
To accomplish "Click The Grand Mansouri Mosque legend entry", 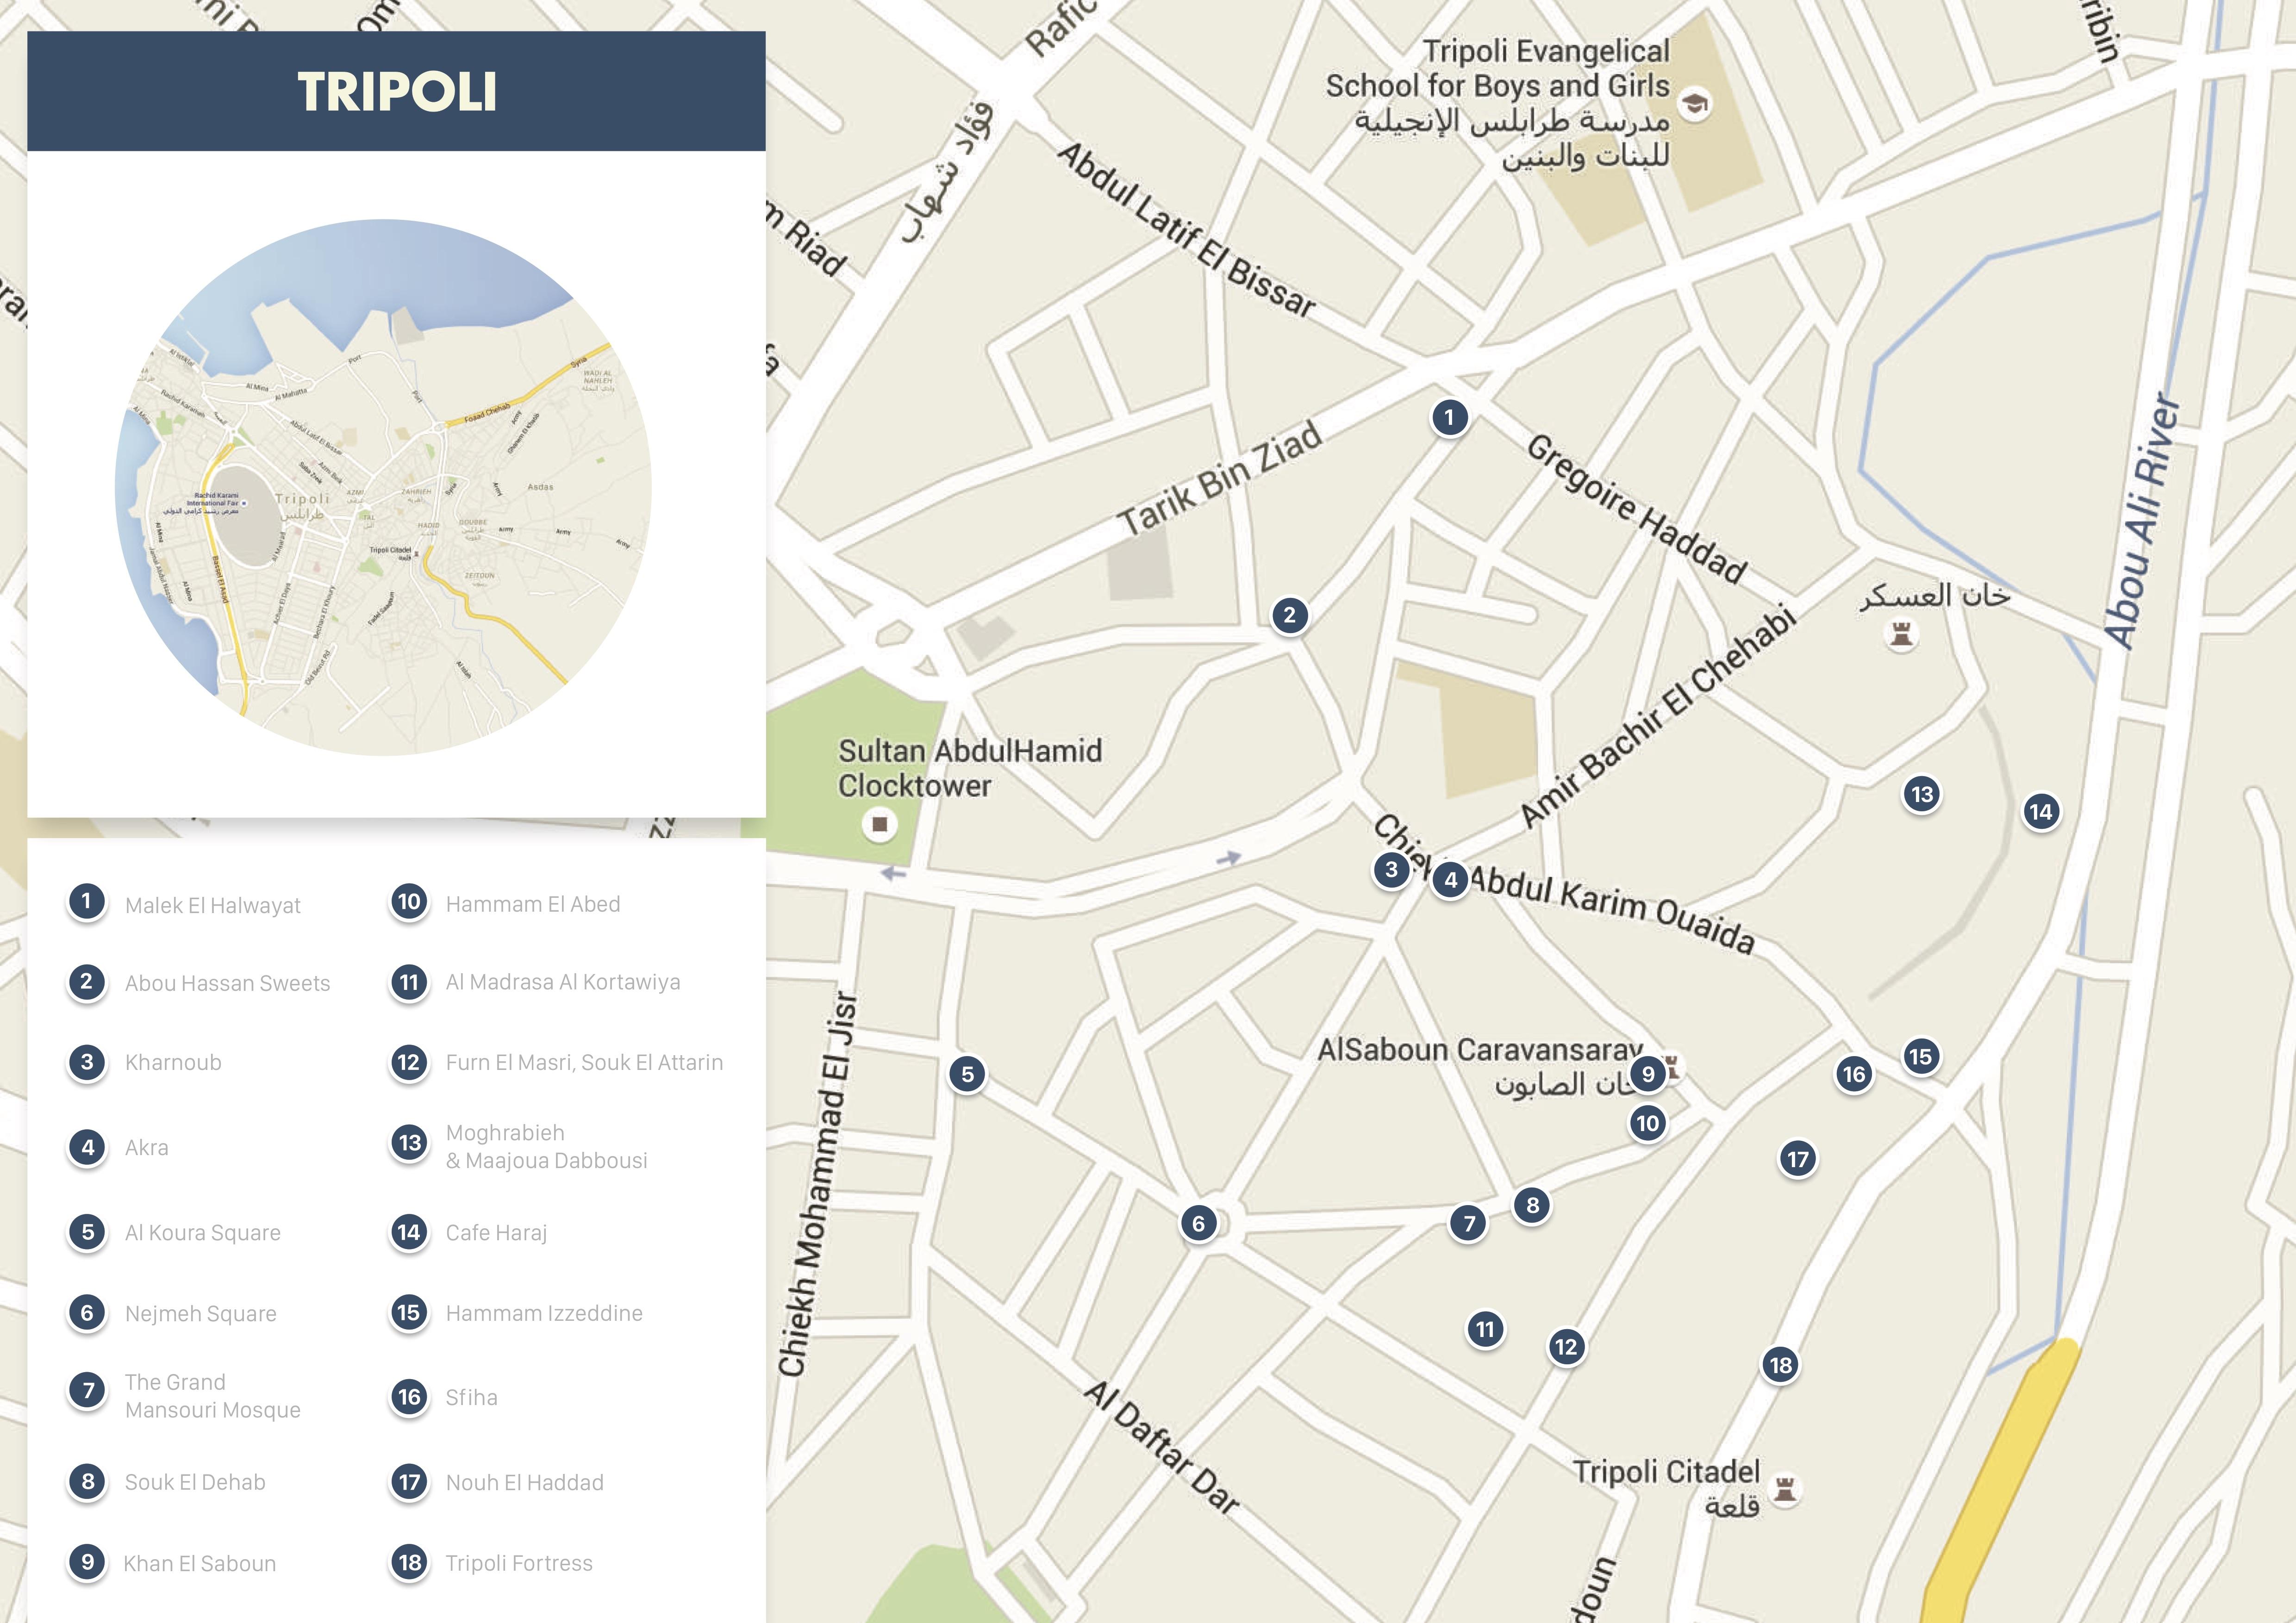I will click(212, 1396).
